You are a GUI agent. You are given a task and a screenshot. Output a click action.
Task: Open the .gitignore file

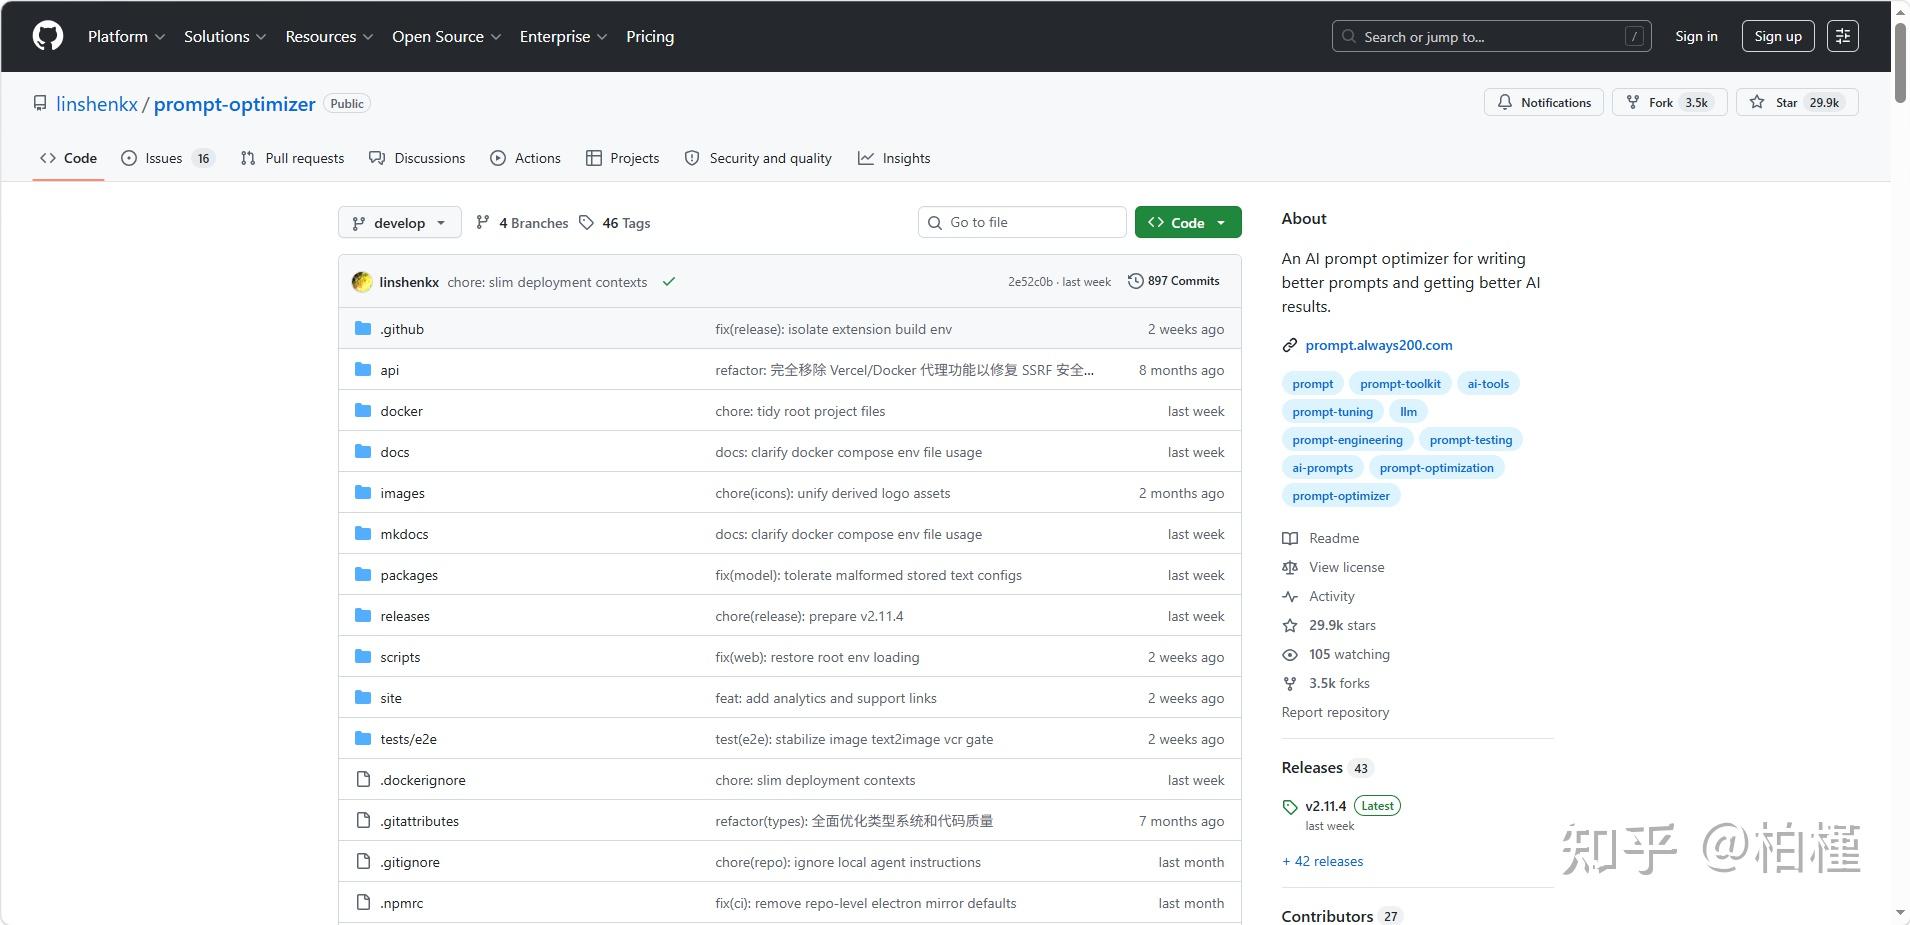[x=410, y=862]
